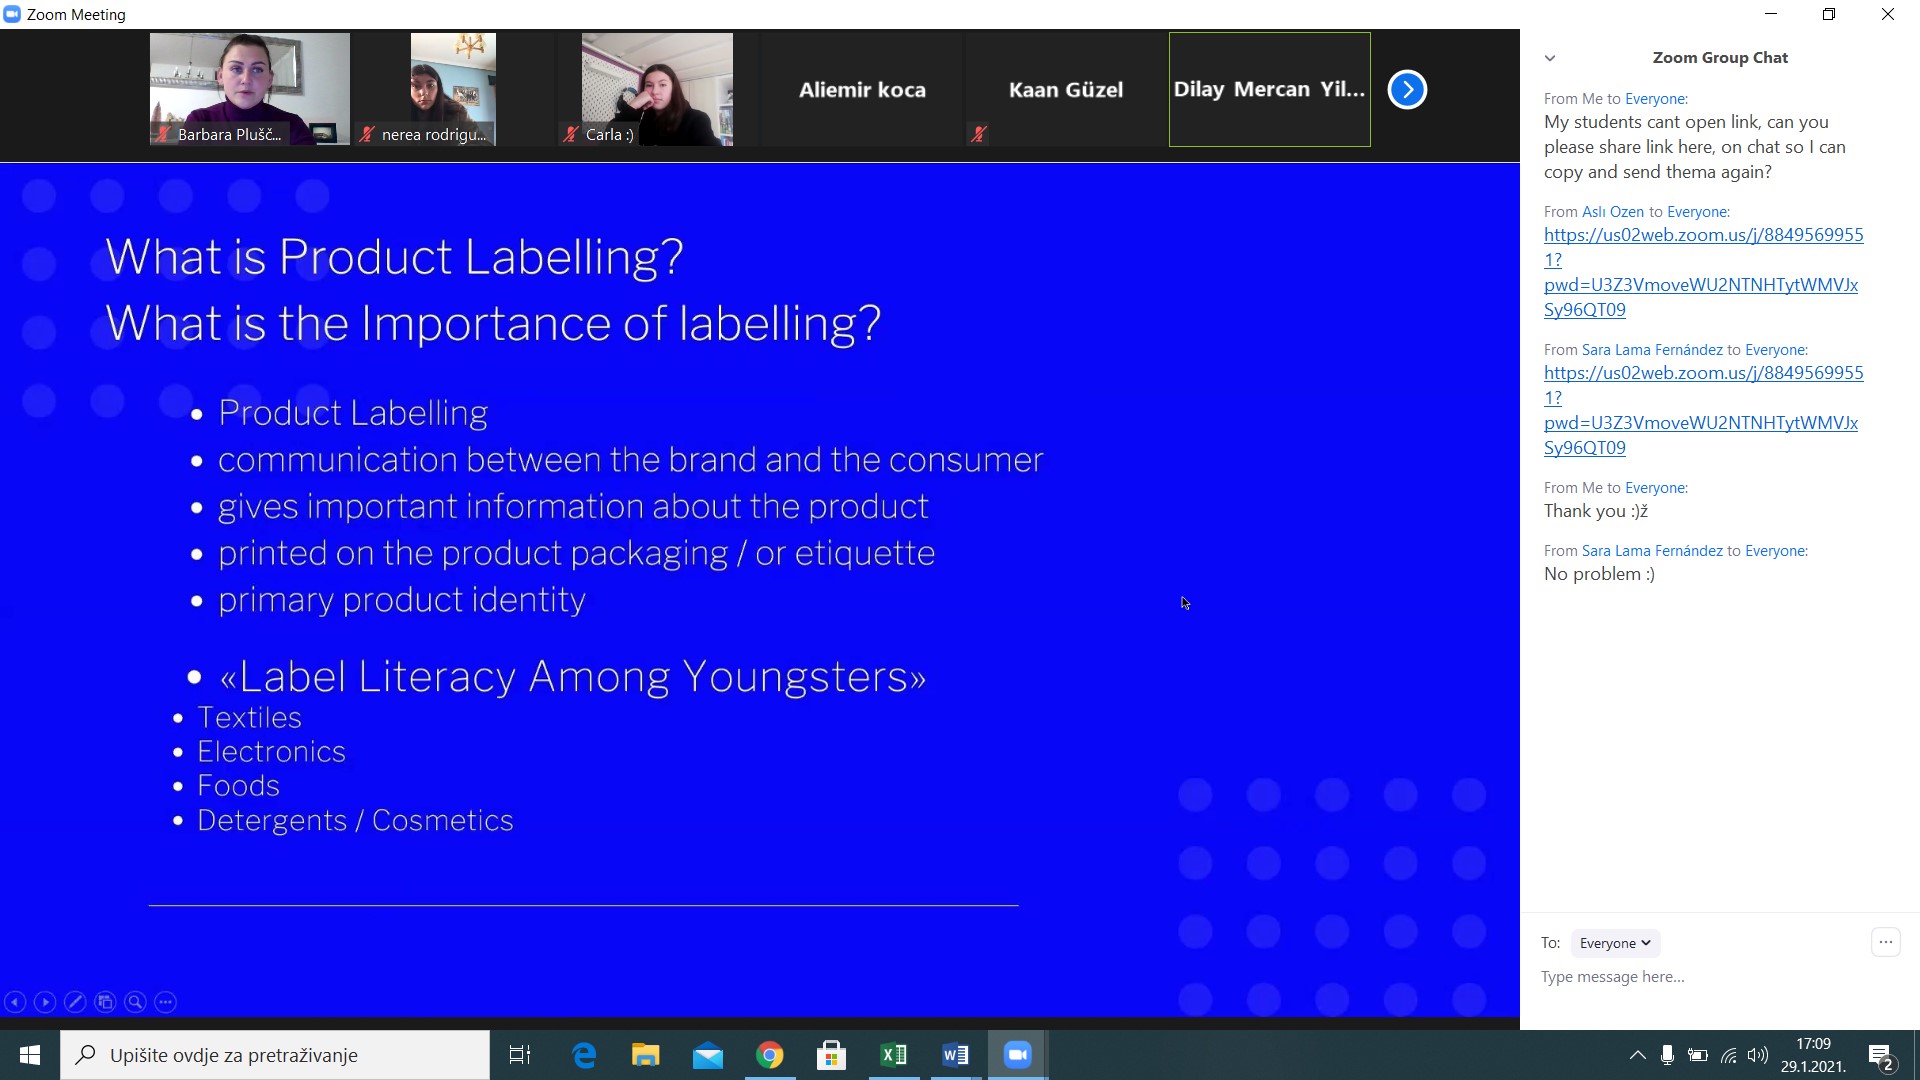
Task: Open the Mail app on the taskbar
Action: 708,1055
